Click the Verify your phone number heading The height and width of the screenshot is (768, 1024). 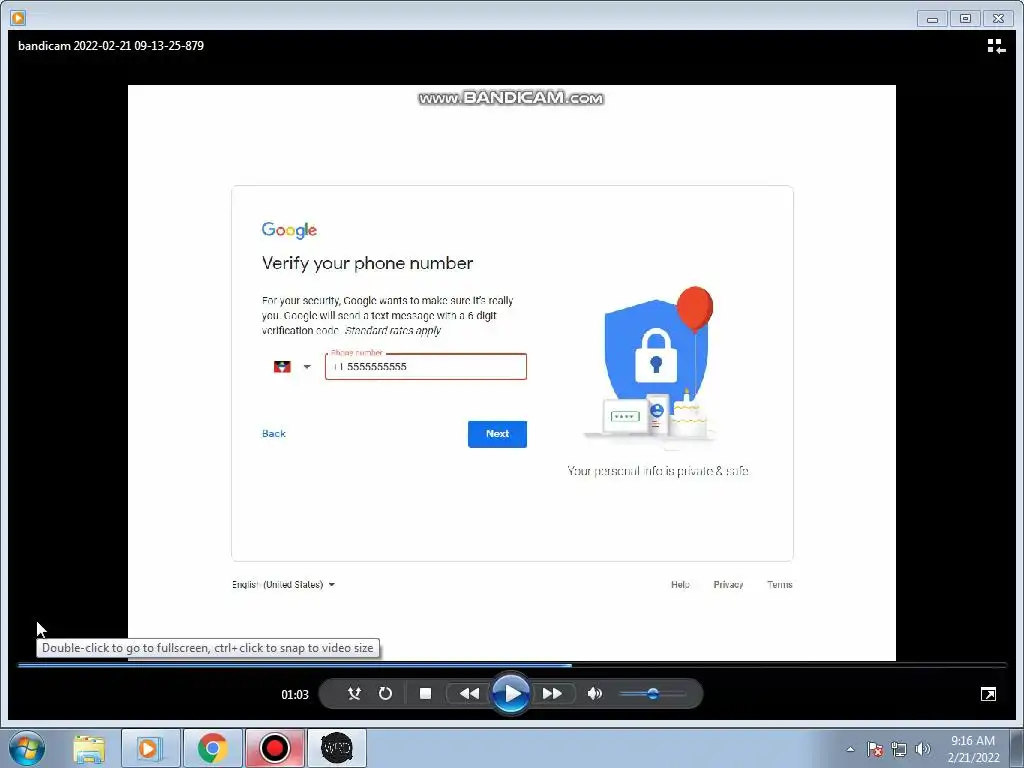(x=367, y=263)
